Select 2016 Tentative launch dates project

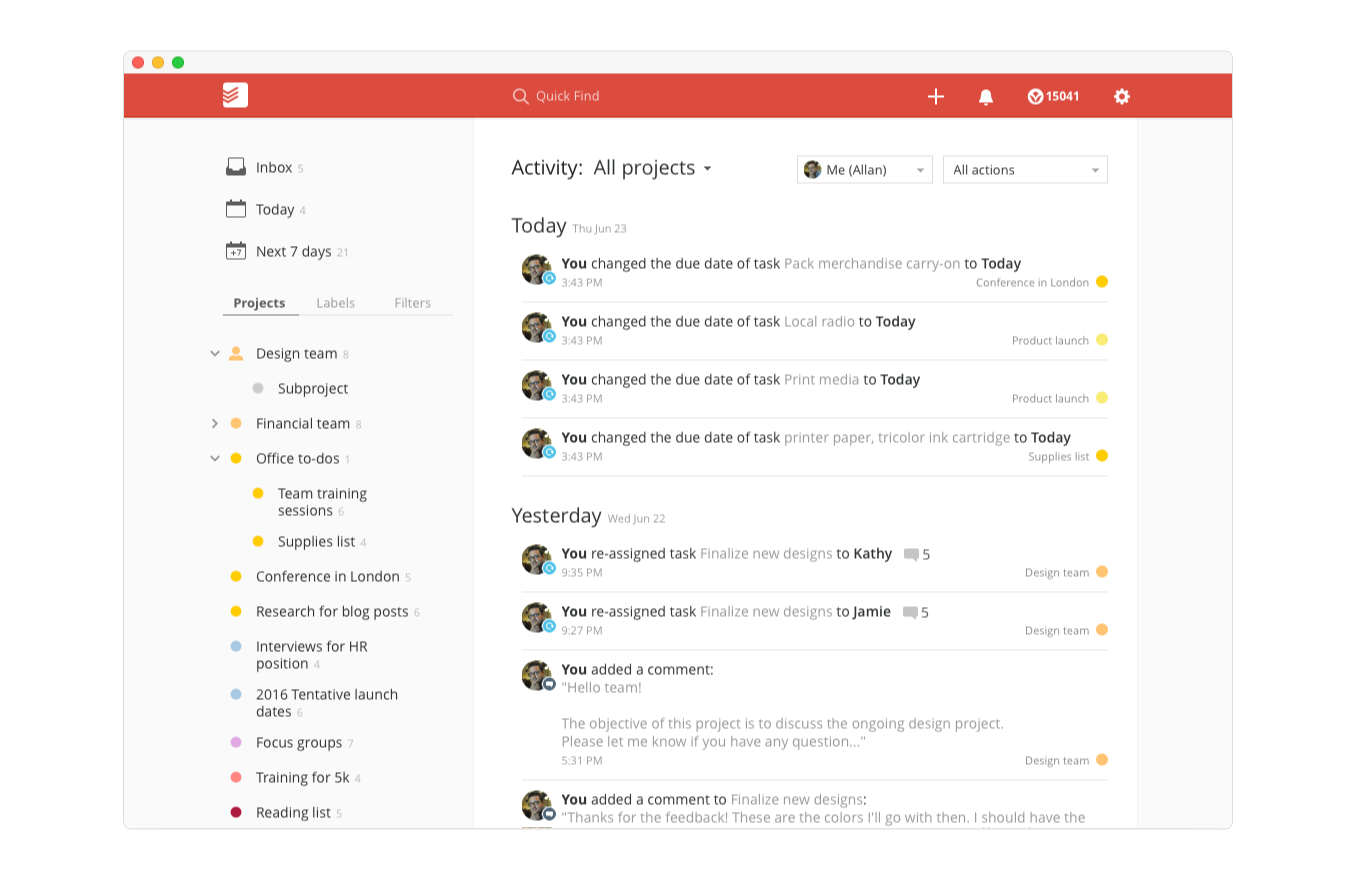(x=326, y=703)
